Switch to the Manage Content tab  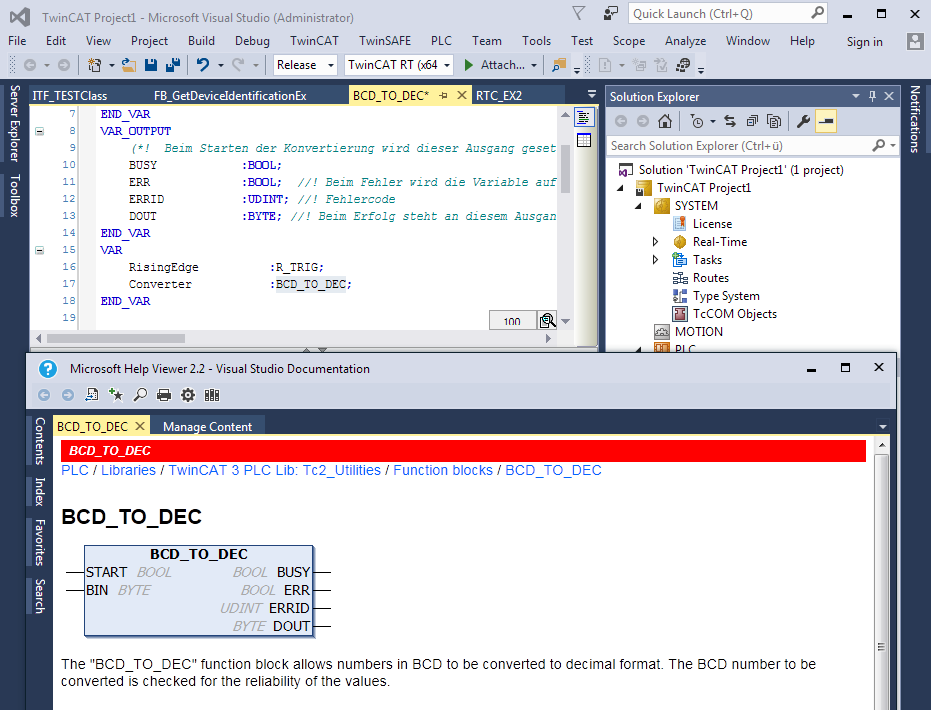click(207, 427)
